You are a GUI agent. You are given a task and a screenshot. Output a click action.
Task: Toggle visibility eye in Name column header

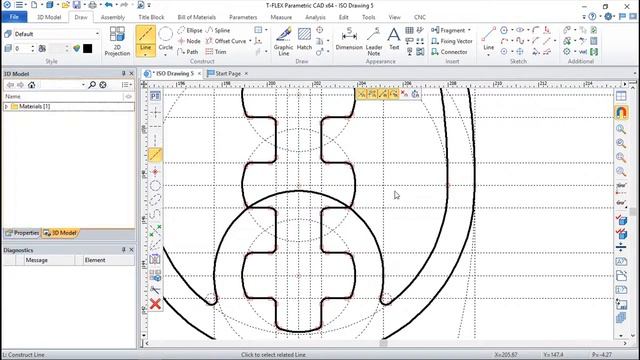pyautogui.click(x=129, y=96)
